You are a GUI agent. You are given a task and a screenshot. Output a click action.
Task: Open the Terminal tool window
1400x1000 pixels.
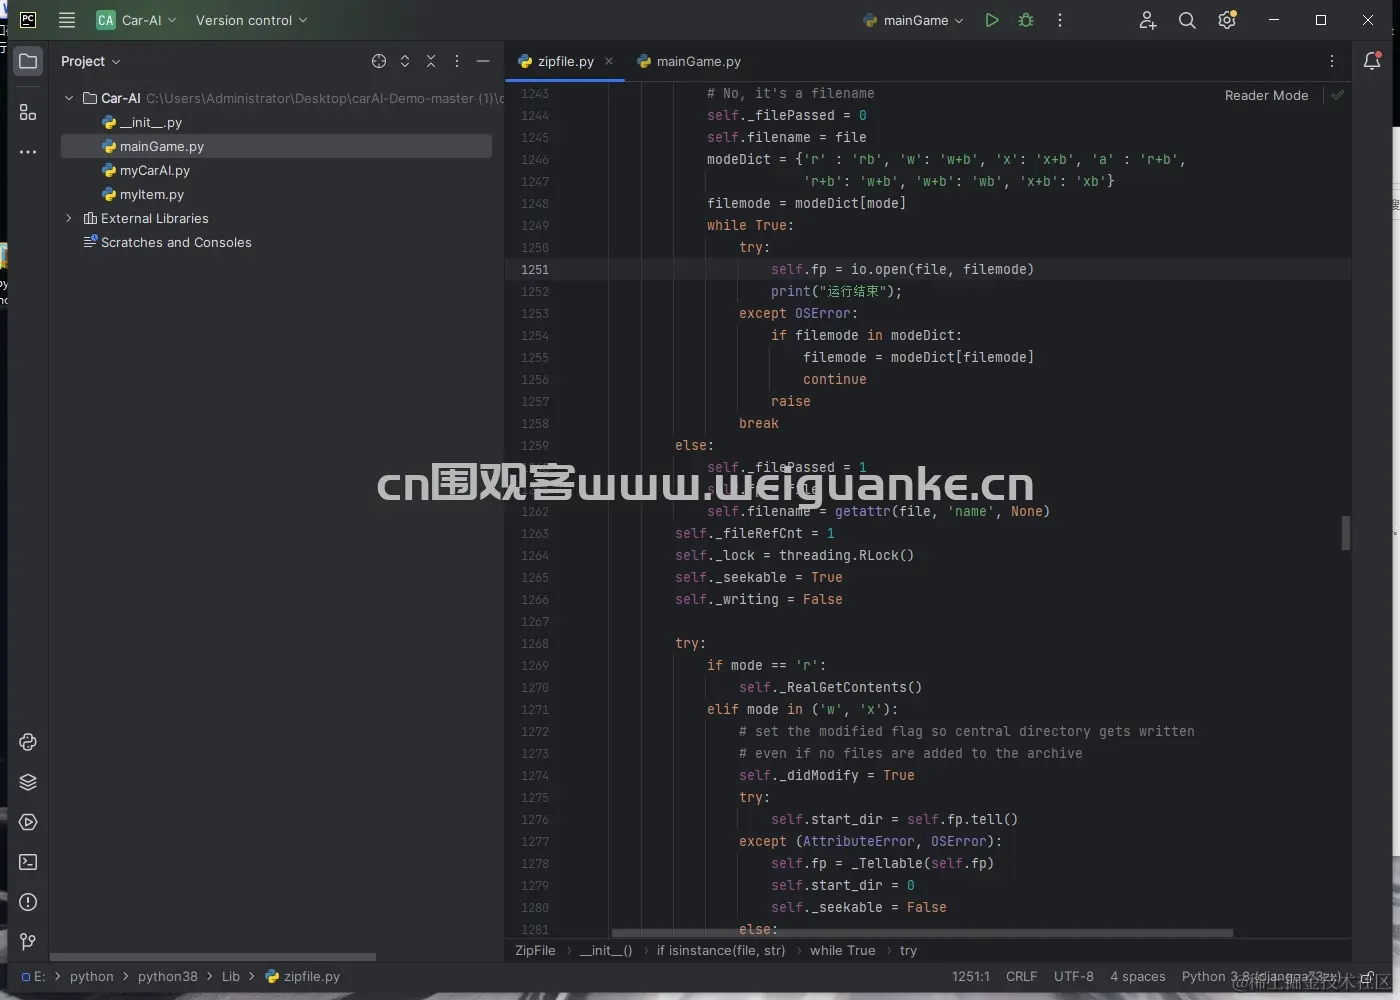point(28,862)
